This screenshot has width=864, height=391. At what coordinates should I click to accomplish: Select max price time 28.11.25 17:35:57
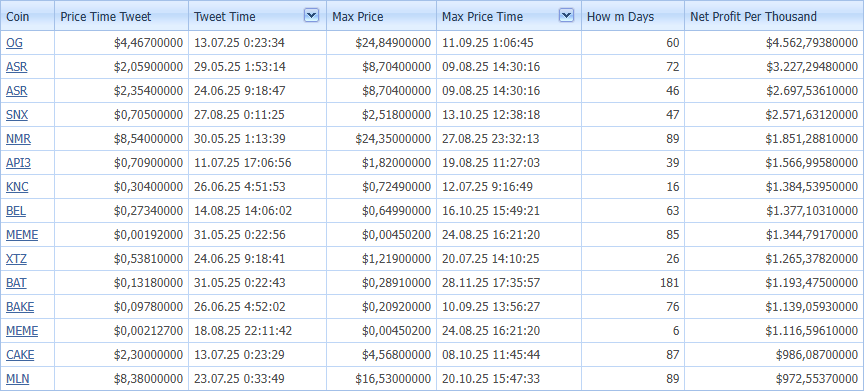pyautogui.click(x=509, y=283)
